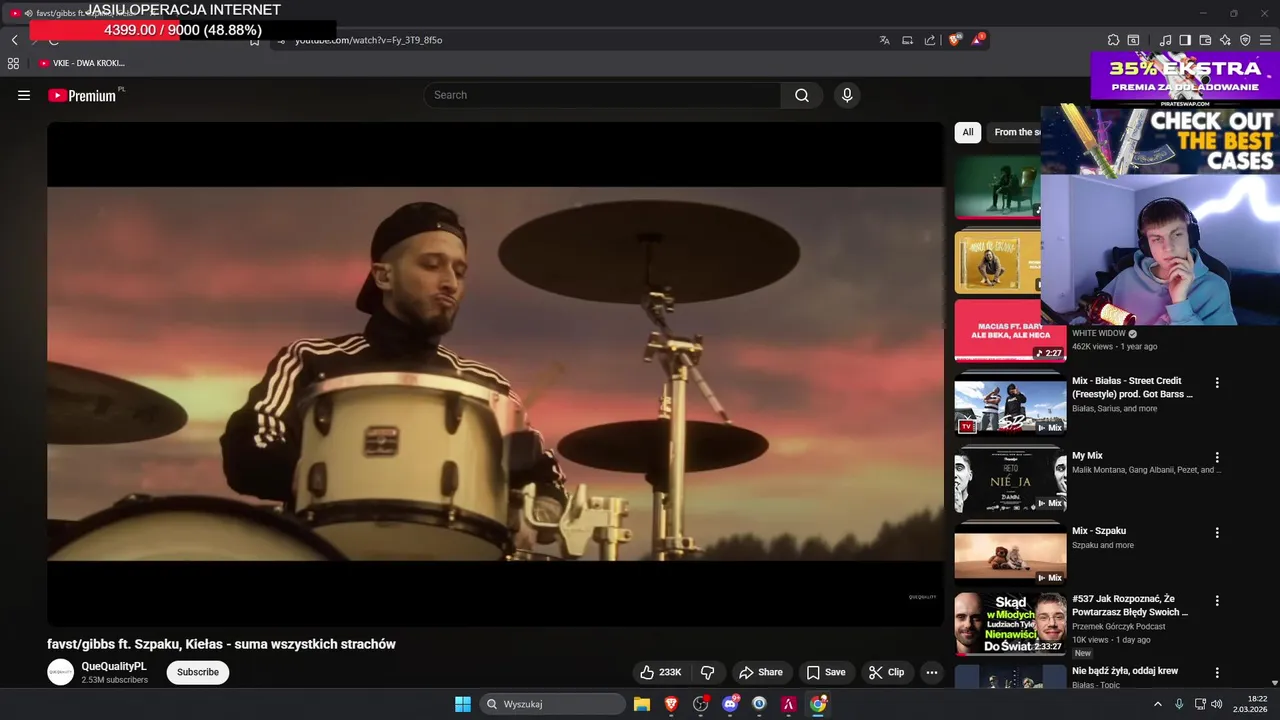Open the volume speaker tray icon
The image size is (1280, 720).
pyautogui.click(x=1217, y=704)
